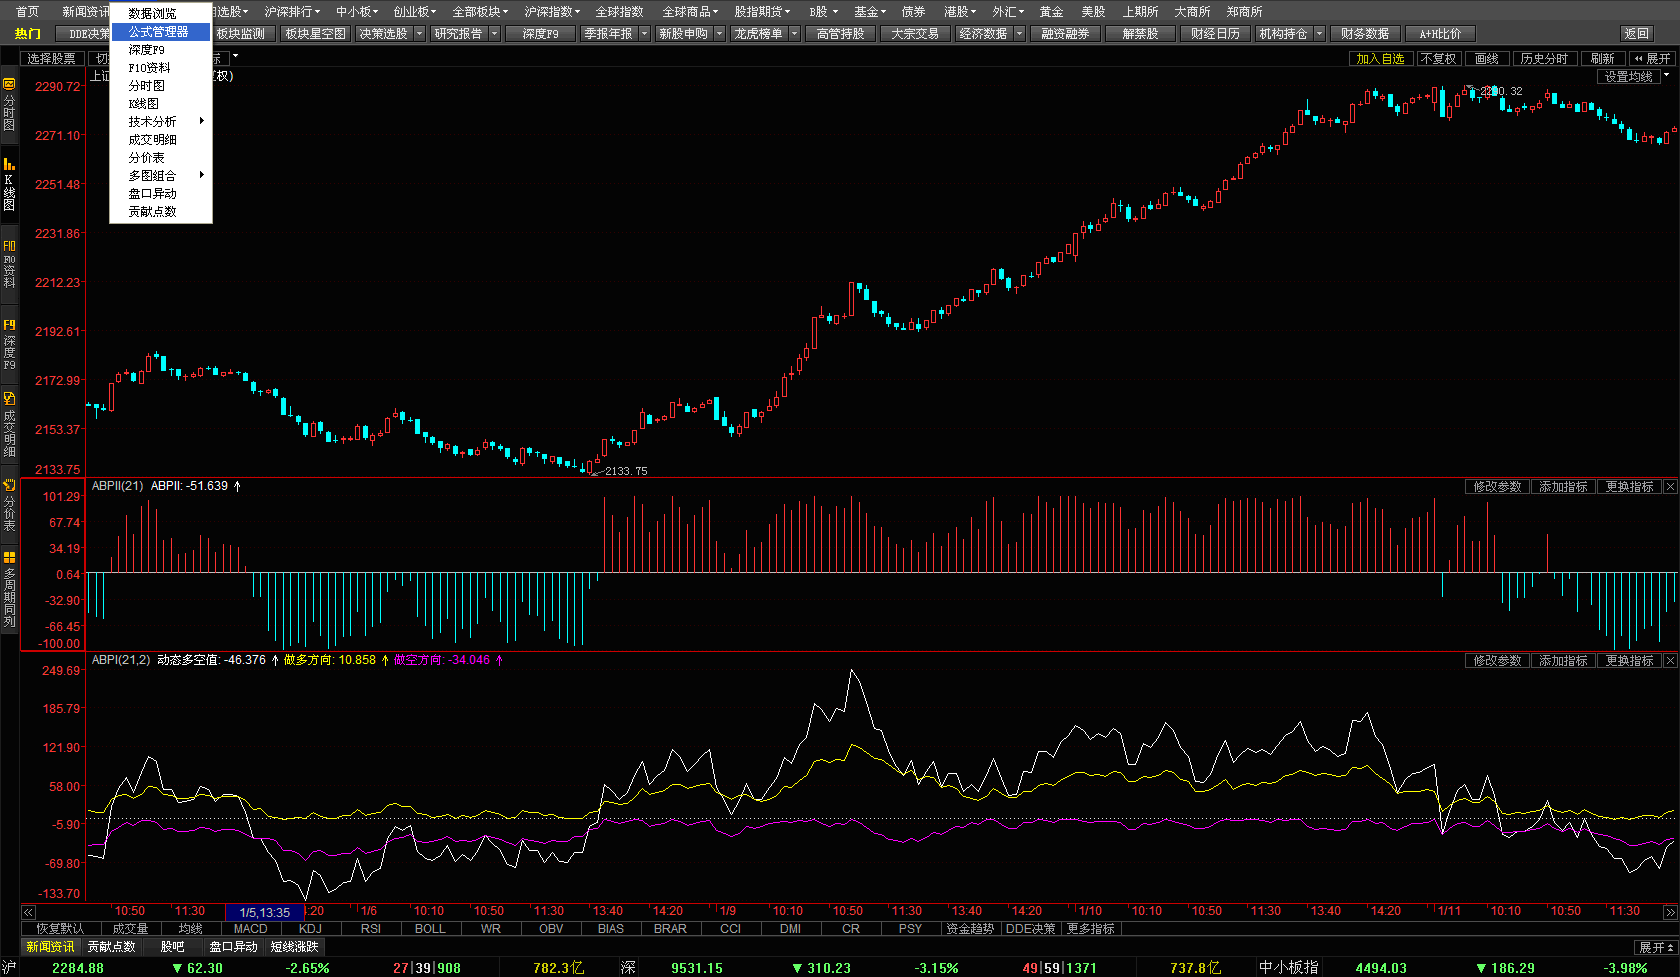The width and height of the screenshot is (1680, 977).
Task: Open 全球指数 top menu
Action: (619, 12)
